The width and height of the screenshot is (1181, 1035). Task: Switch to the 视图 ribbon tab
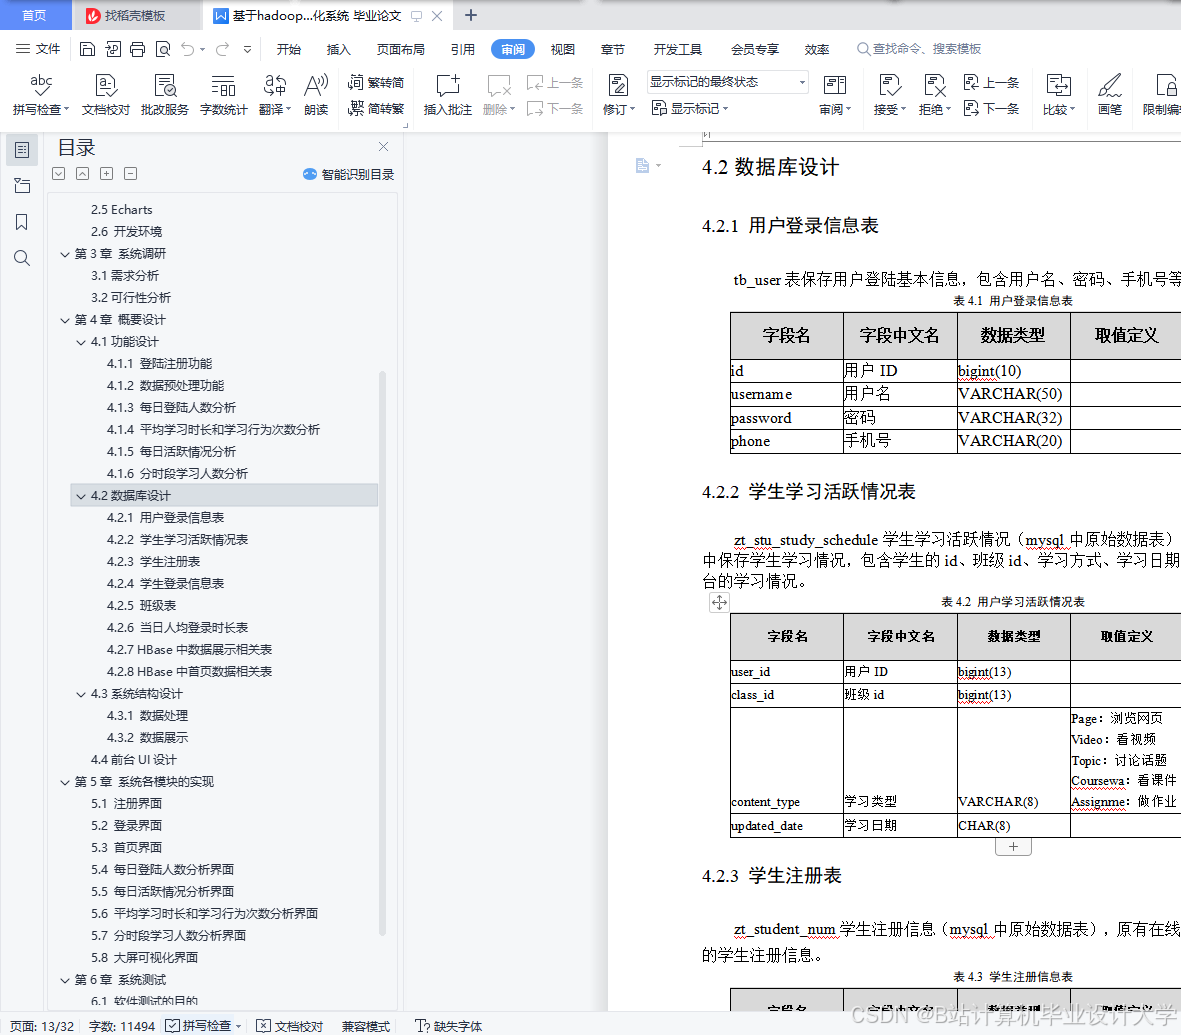pyautogui.click(x=561, y=48)
